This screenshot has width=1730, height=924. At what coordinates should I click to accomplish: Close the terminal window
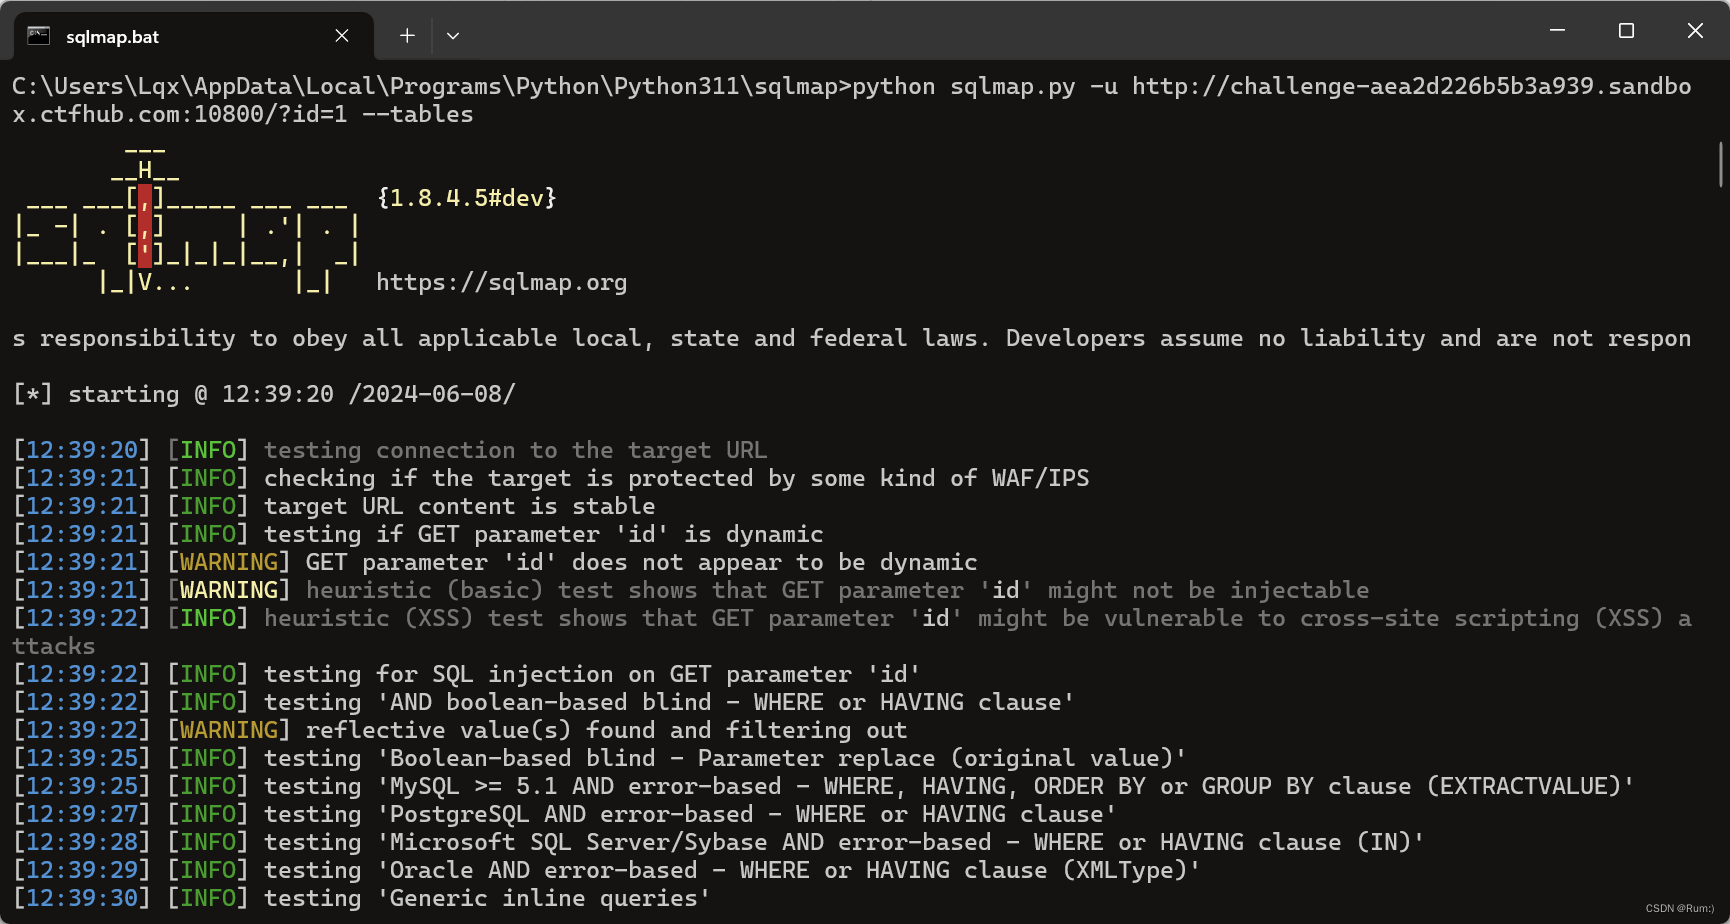click(1695, 31)
